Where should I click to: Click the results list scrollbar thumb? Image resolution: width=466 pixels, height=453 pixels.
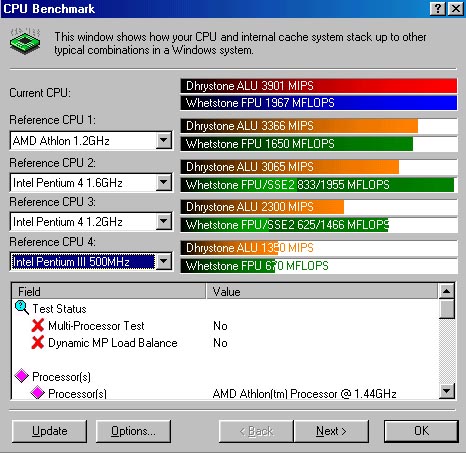click(x=447, y=309)
